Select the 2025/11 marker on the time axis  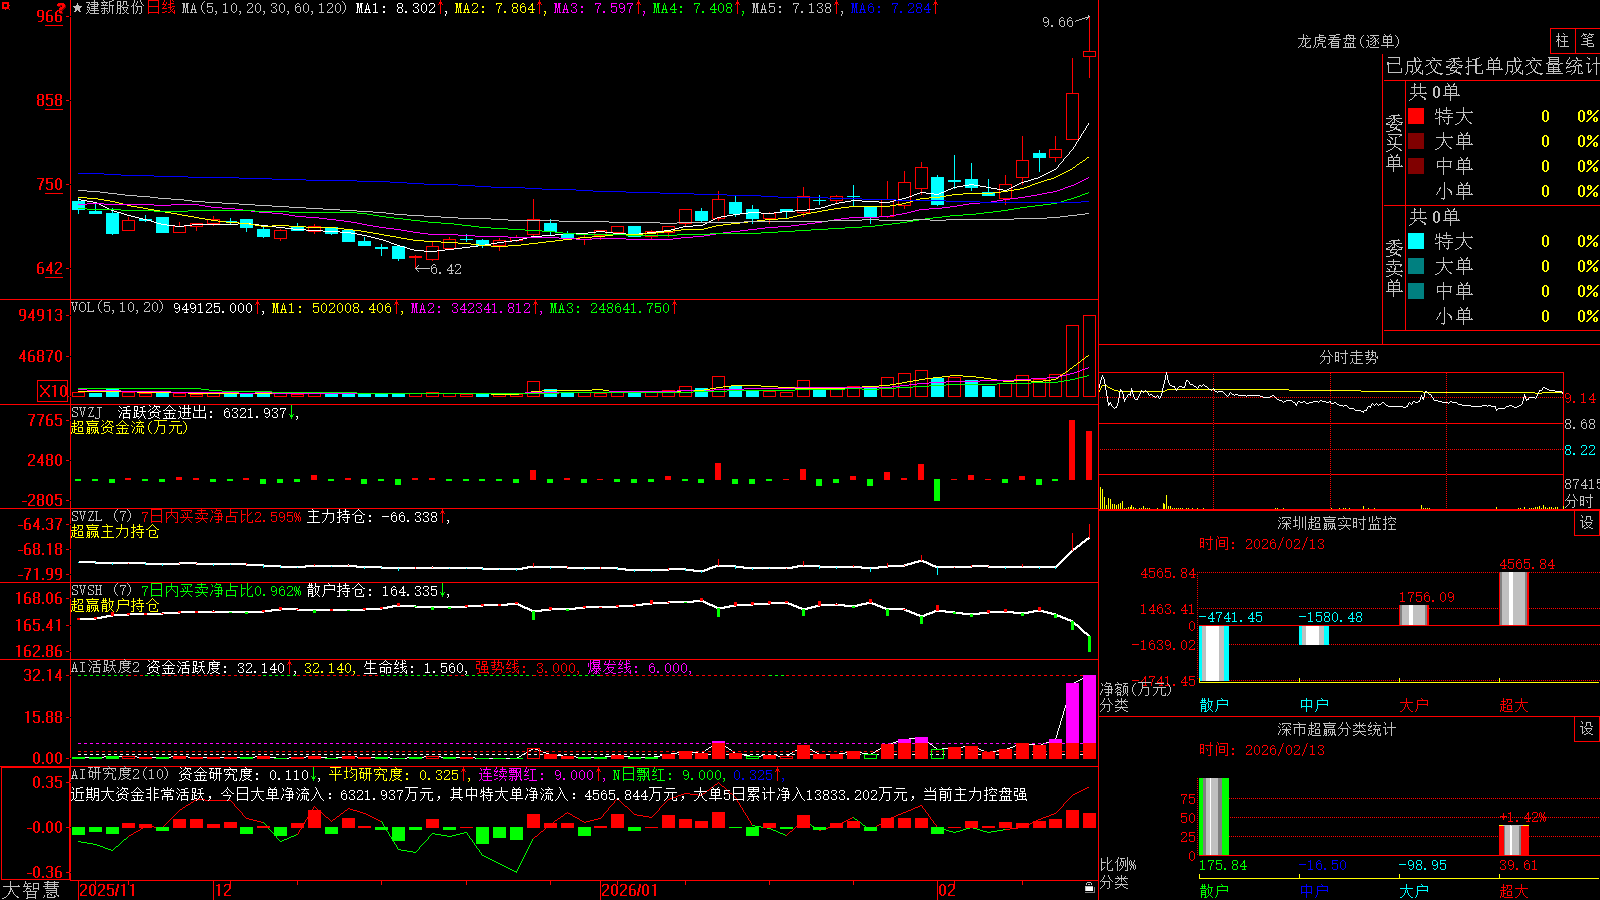click(108, 890)
